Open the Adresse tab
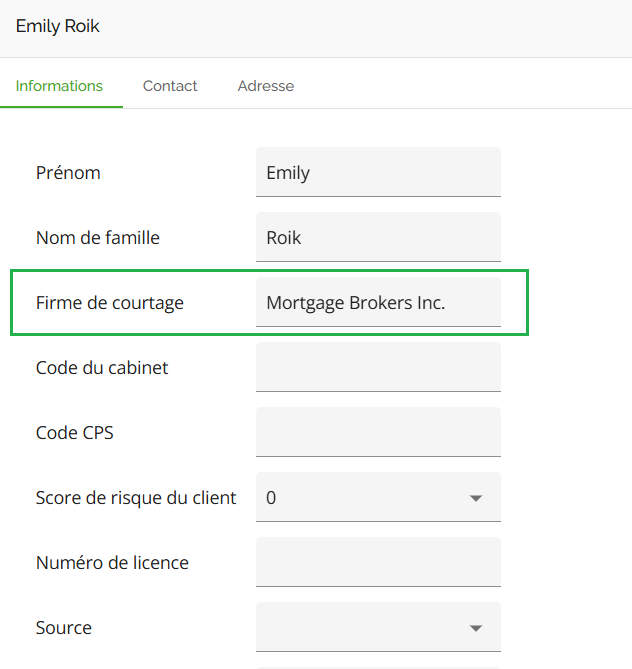 tap(266, 86)
